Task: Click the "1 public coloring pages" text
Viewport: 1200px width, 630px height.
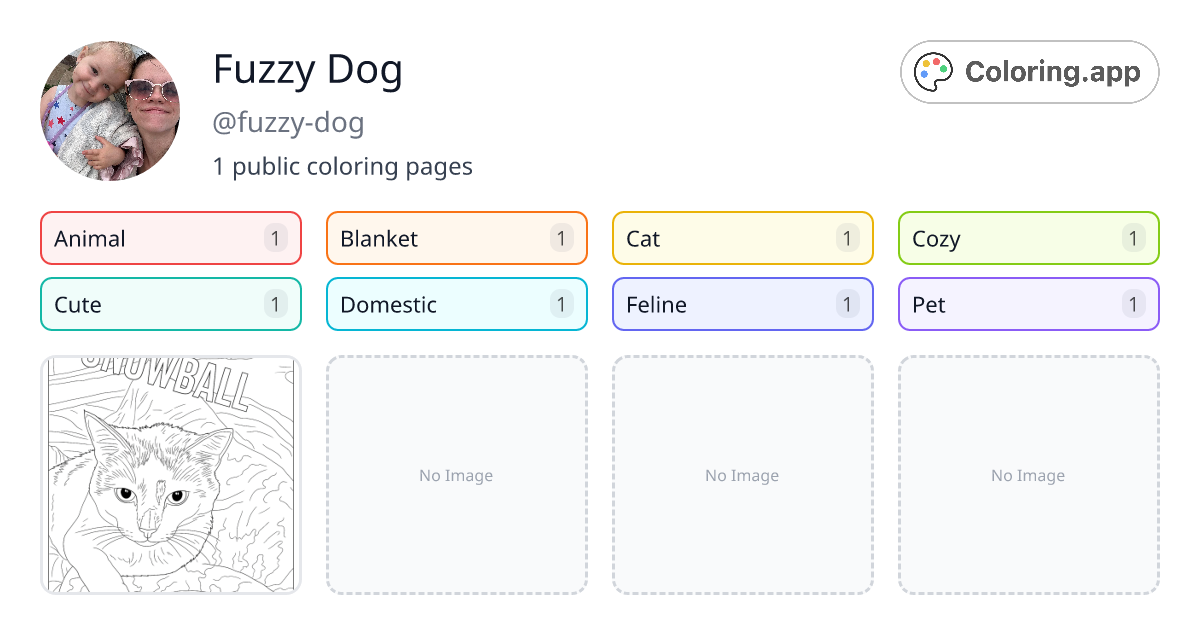Action: [342, 167]
